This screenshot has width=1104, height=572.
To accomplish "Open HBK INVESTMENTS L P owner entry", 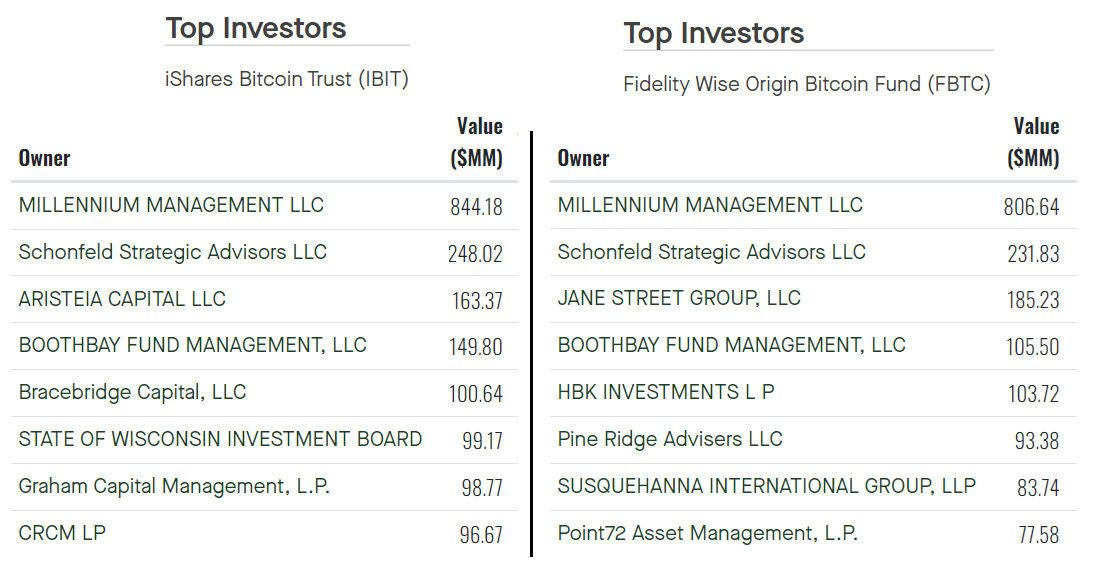I will (666, 392).
